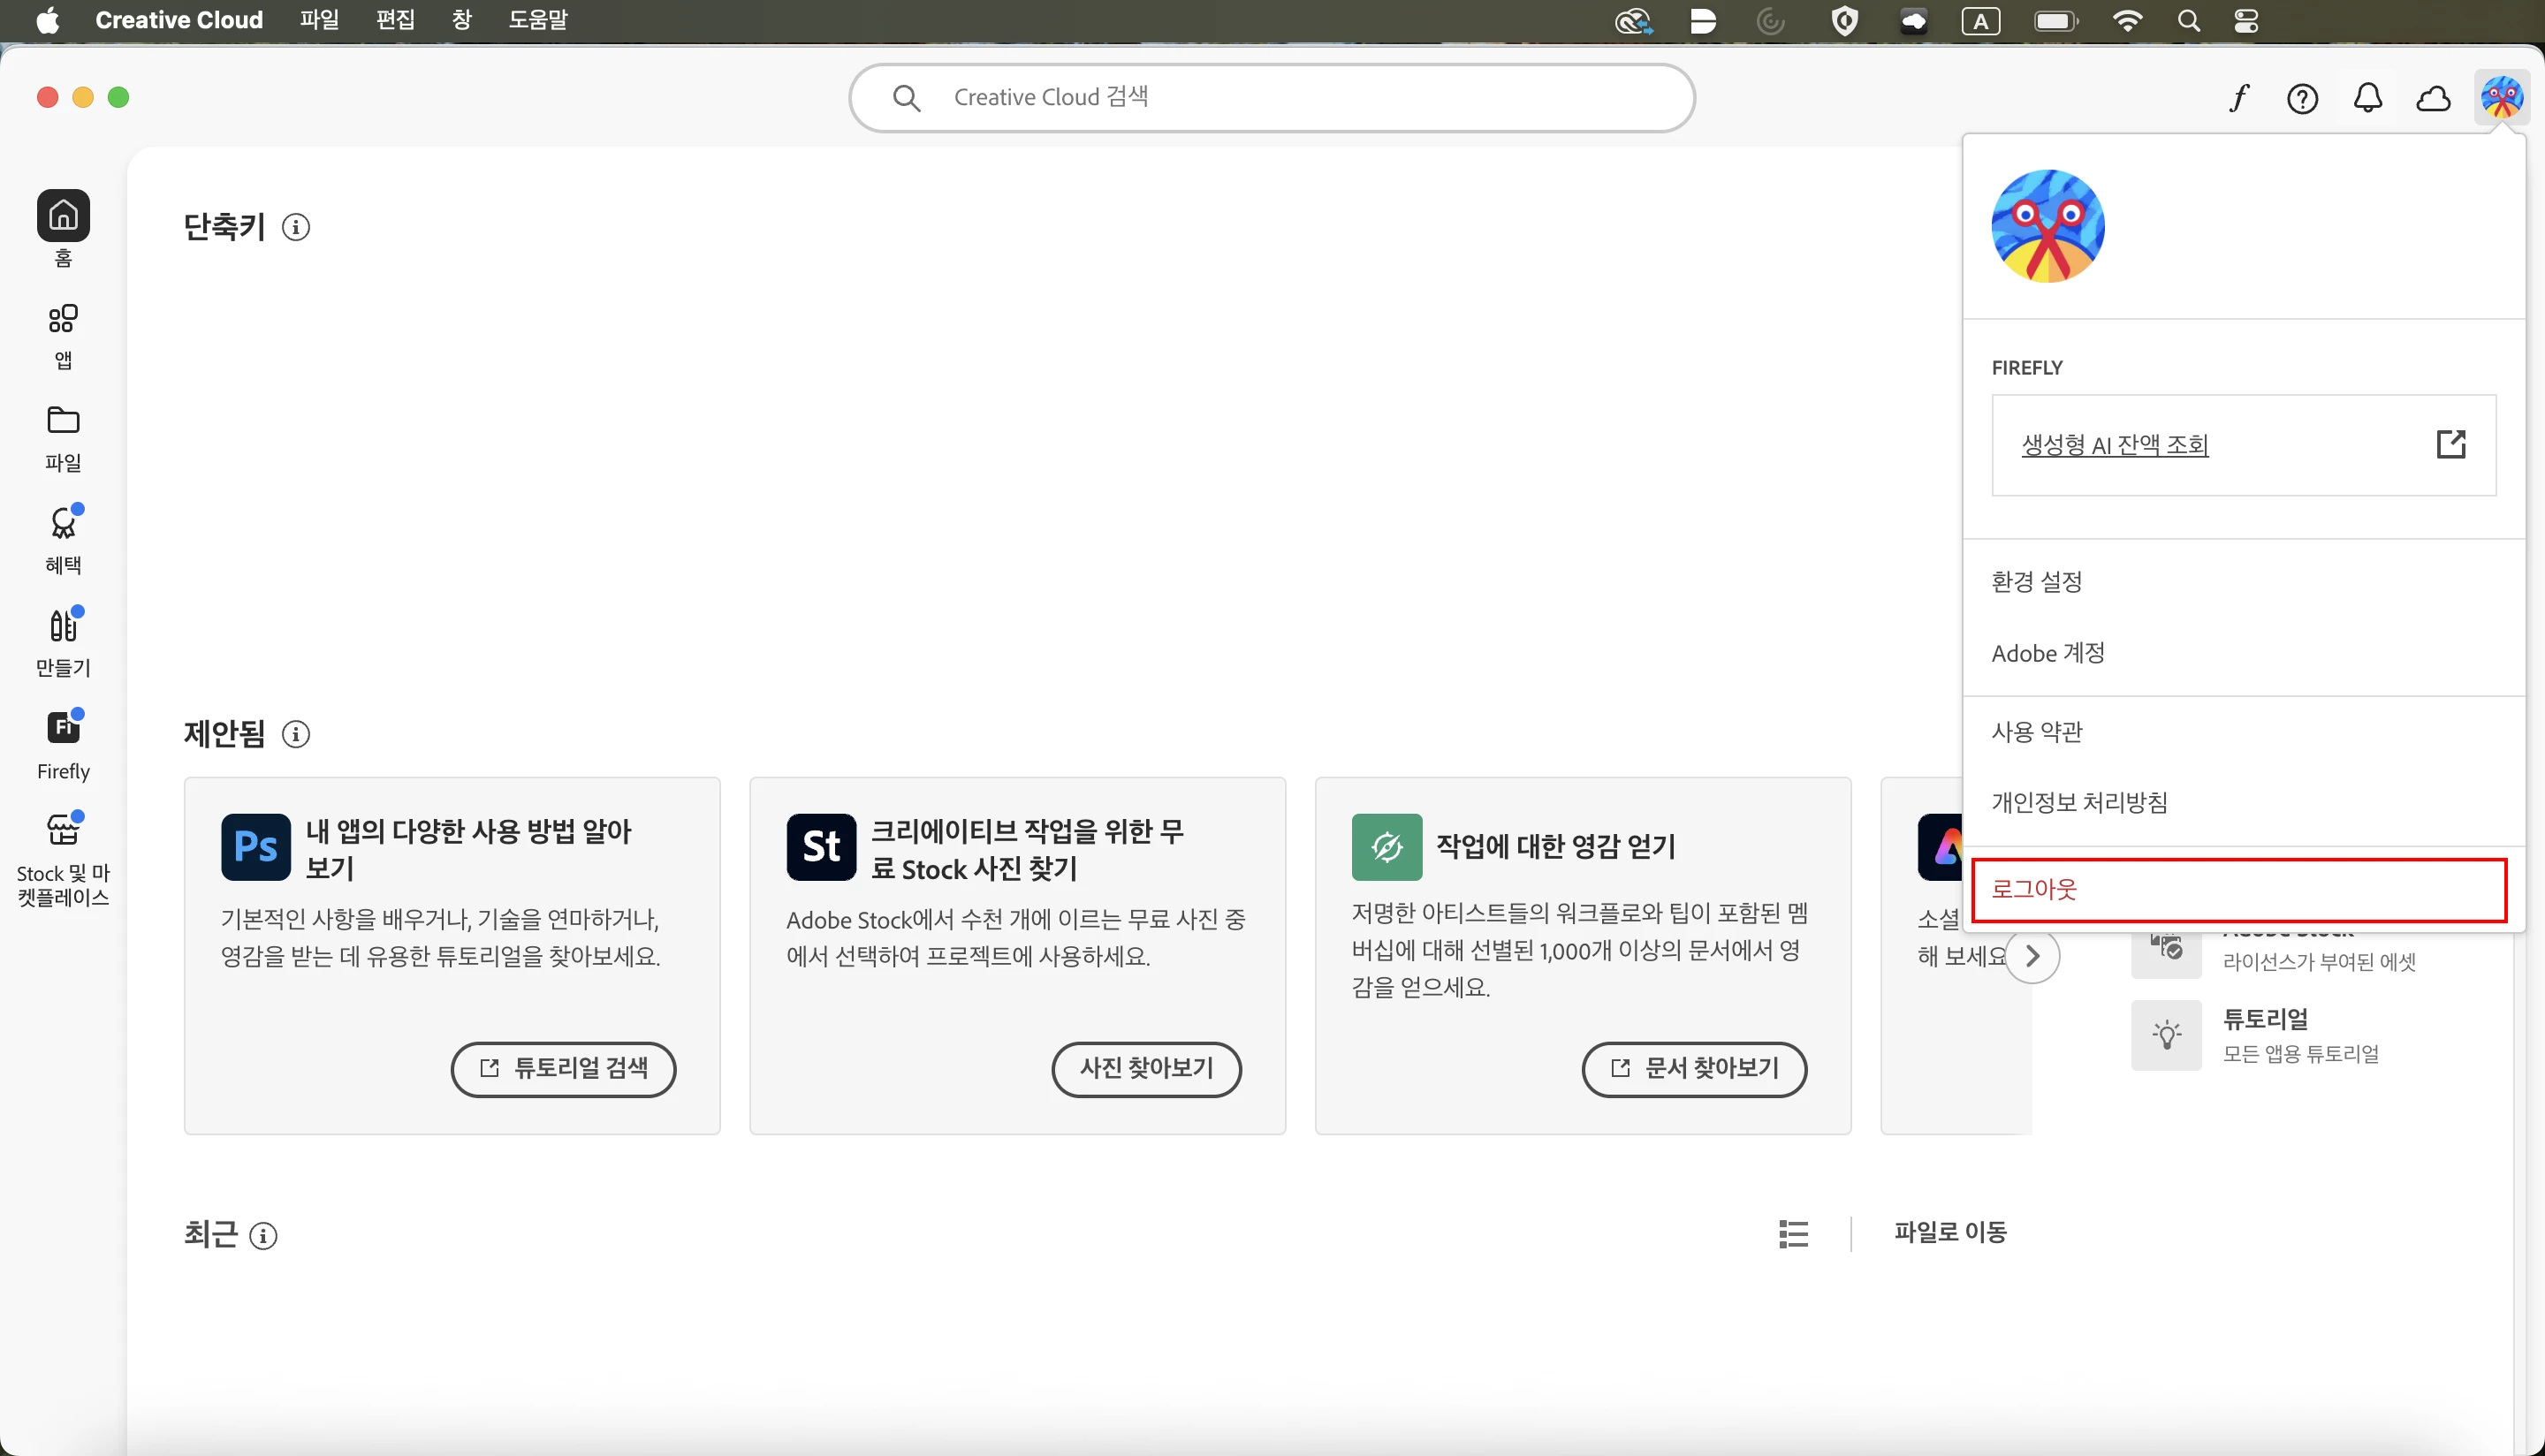Click the 혜택 benefits ribbon icon

(x=63, y=523)
